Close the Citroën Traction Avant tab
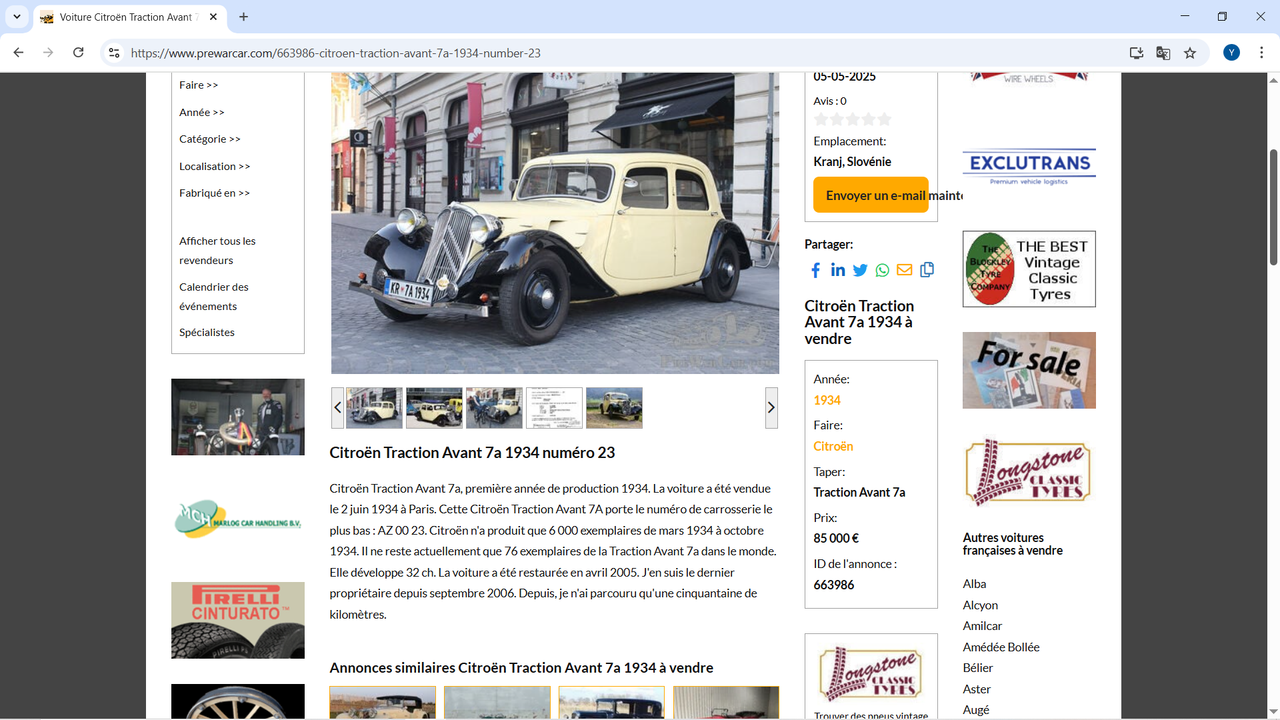Screen dimensions: 1280x720 click(x=213, y=17)
